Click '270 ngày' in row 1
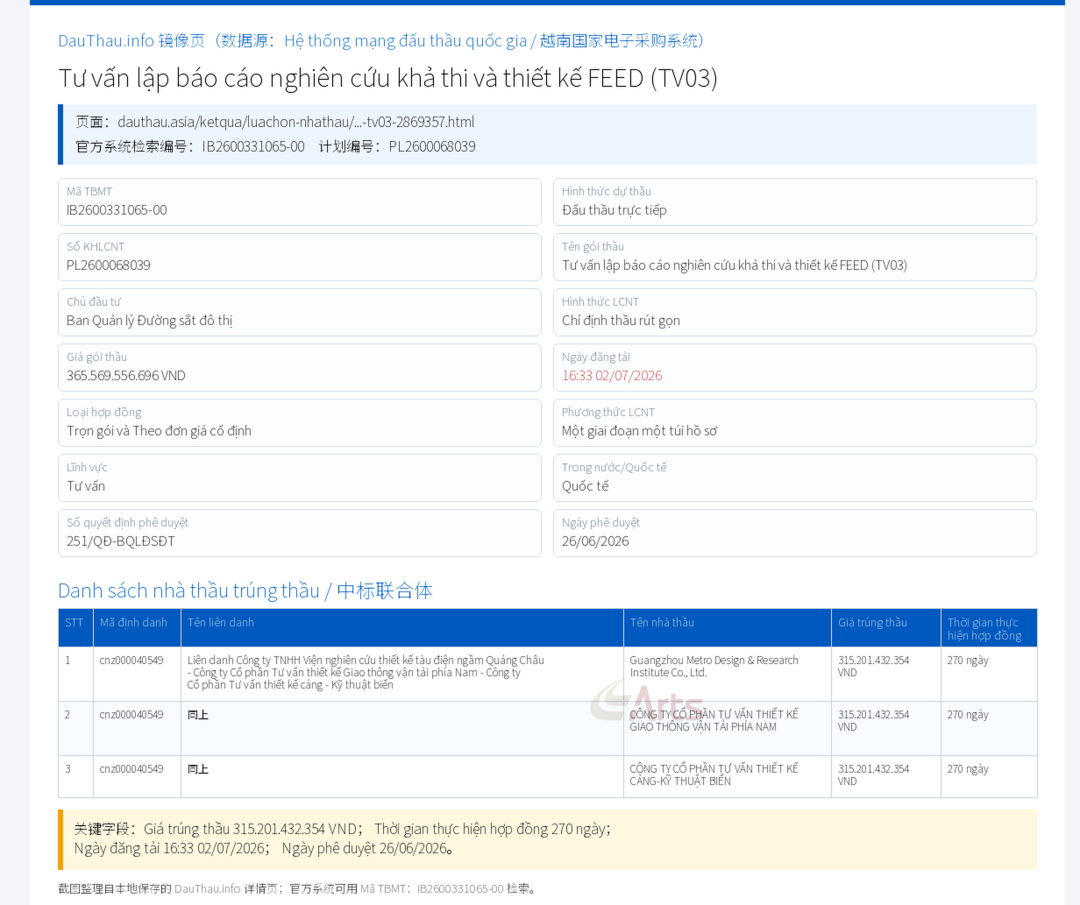The width and height of the screenshot is (1080, 905). (968, 660)
